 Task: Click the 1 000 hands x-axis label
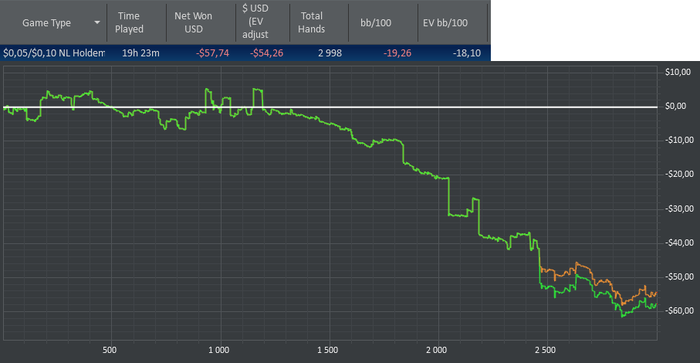coord(219,350)
